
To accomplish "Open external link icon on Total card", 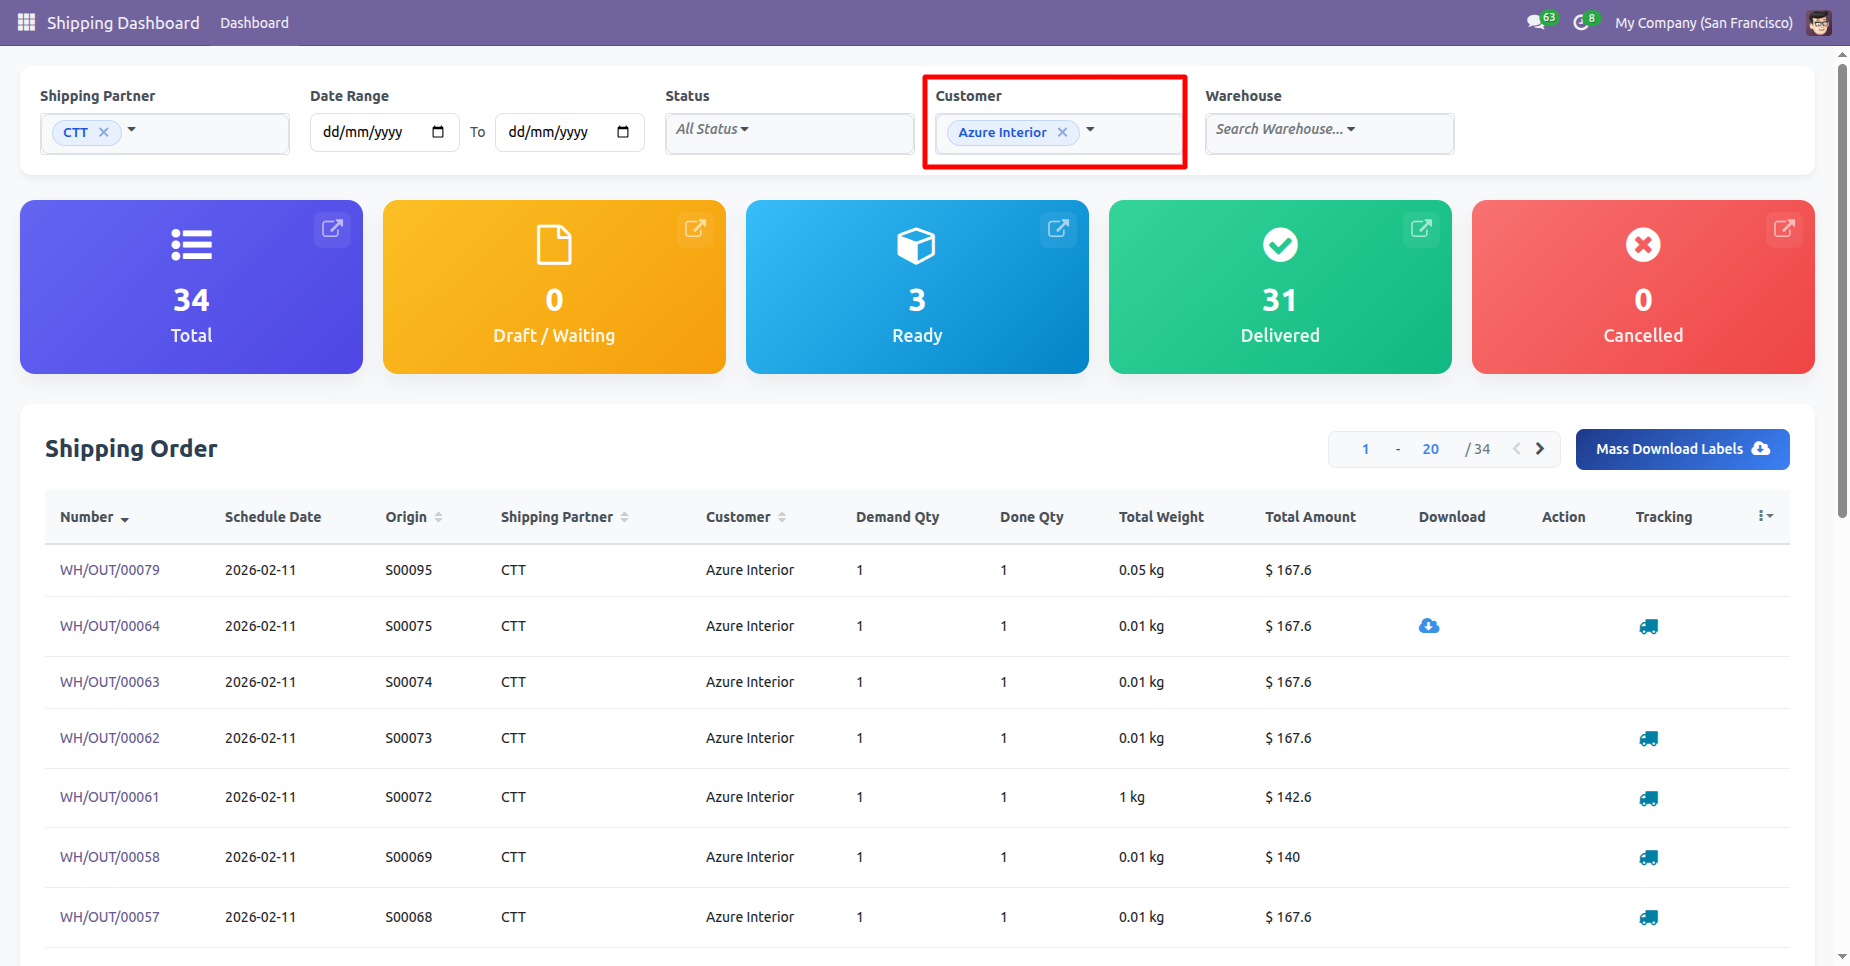I will click(332, 229).
